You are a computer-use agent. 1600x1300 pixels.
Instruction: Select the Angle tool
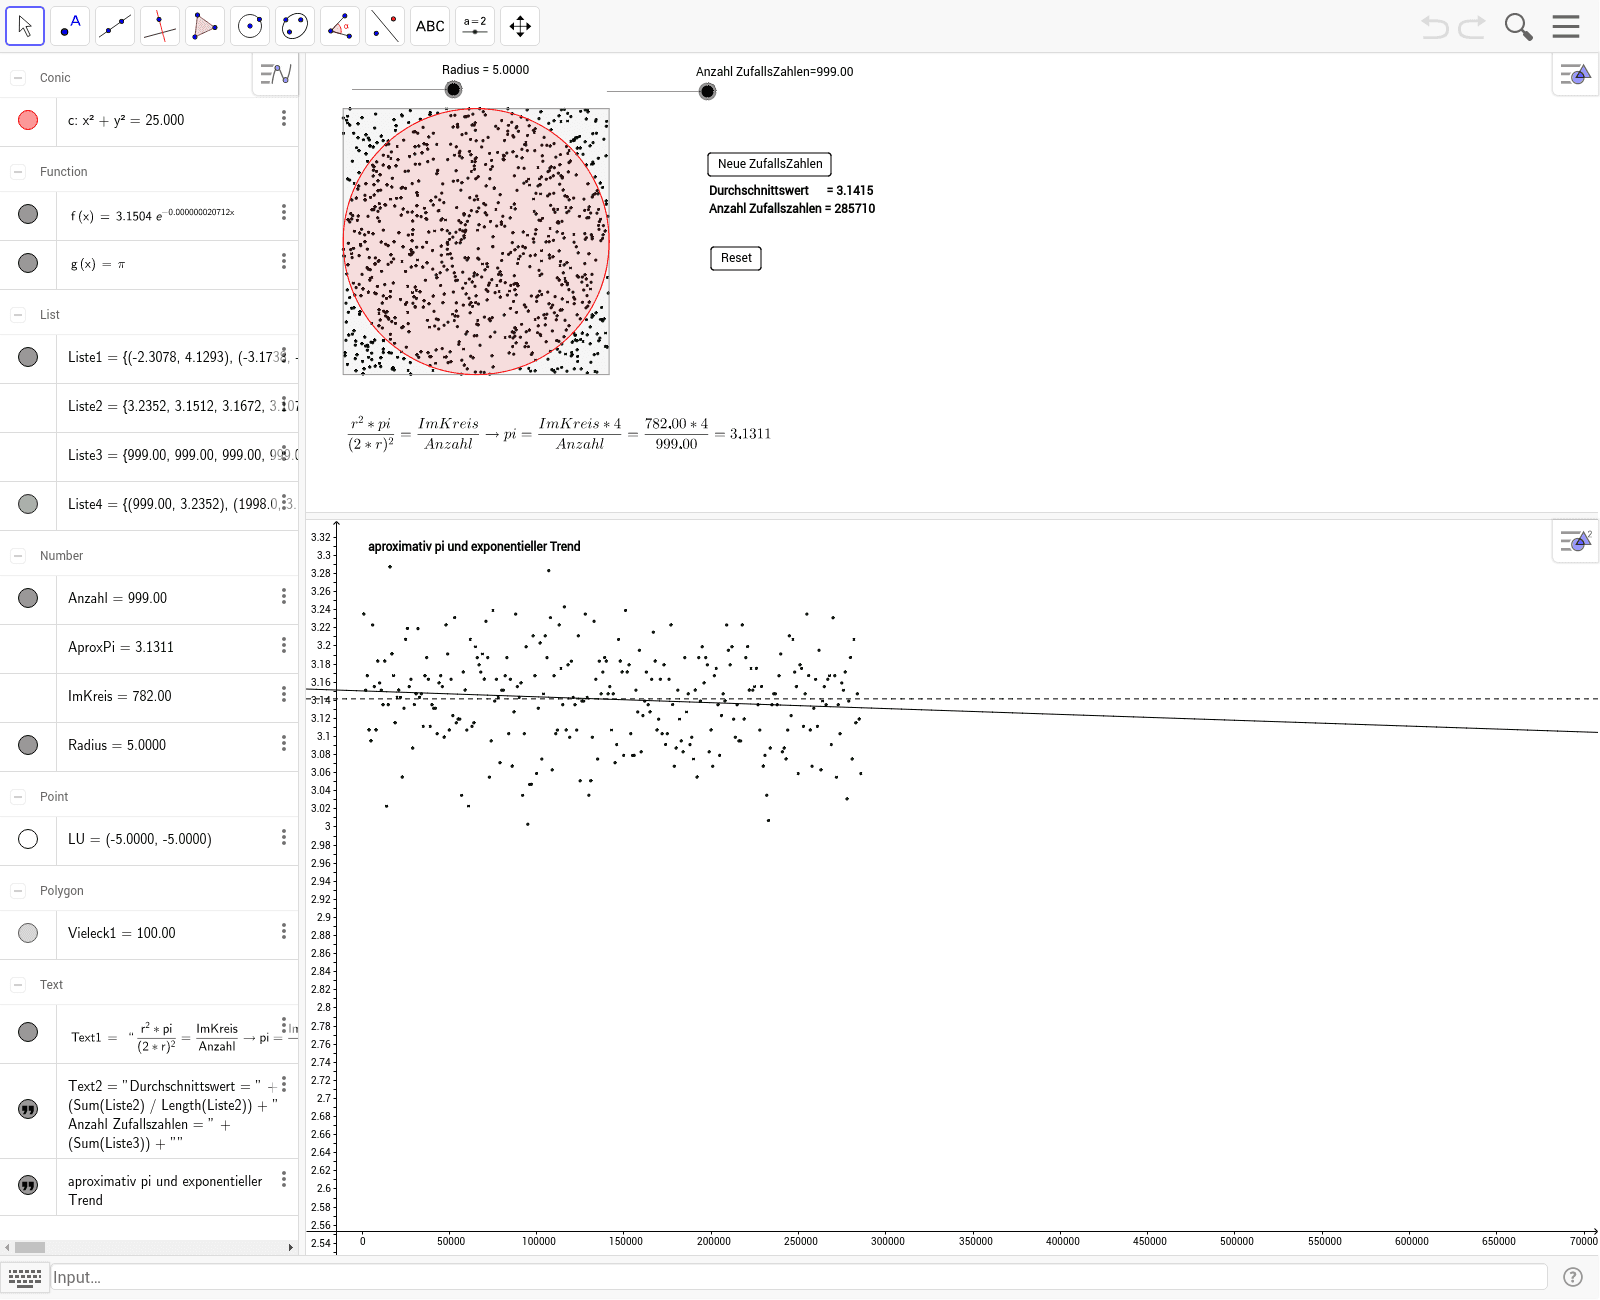point(340,26)
